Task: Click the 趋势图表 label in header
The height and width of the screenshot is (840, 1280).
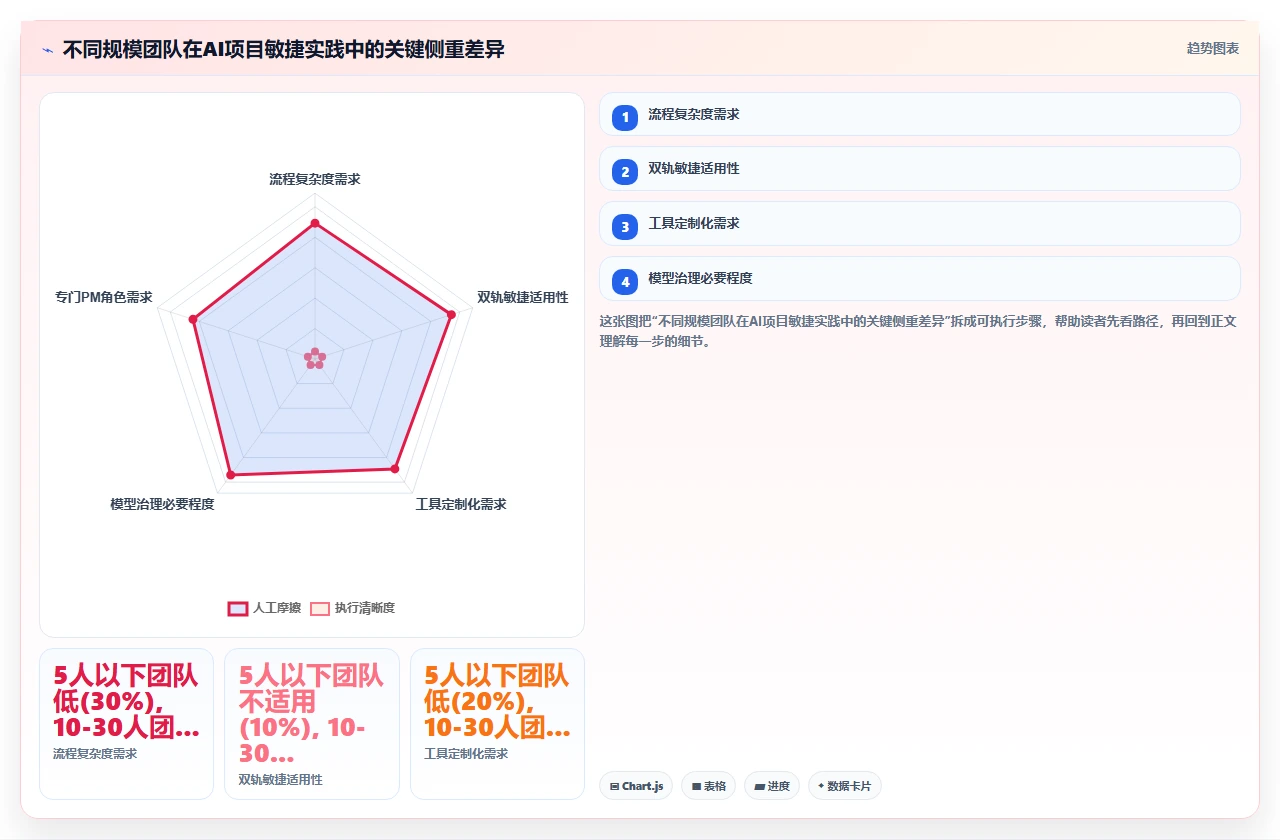Action: pyautogui.click(x=1213, y=48)
